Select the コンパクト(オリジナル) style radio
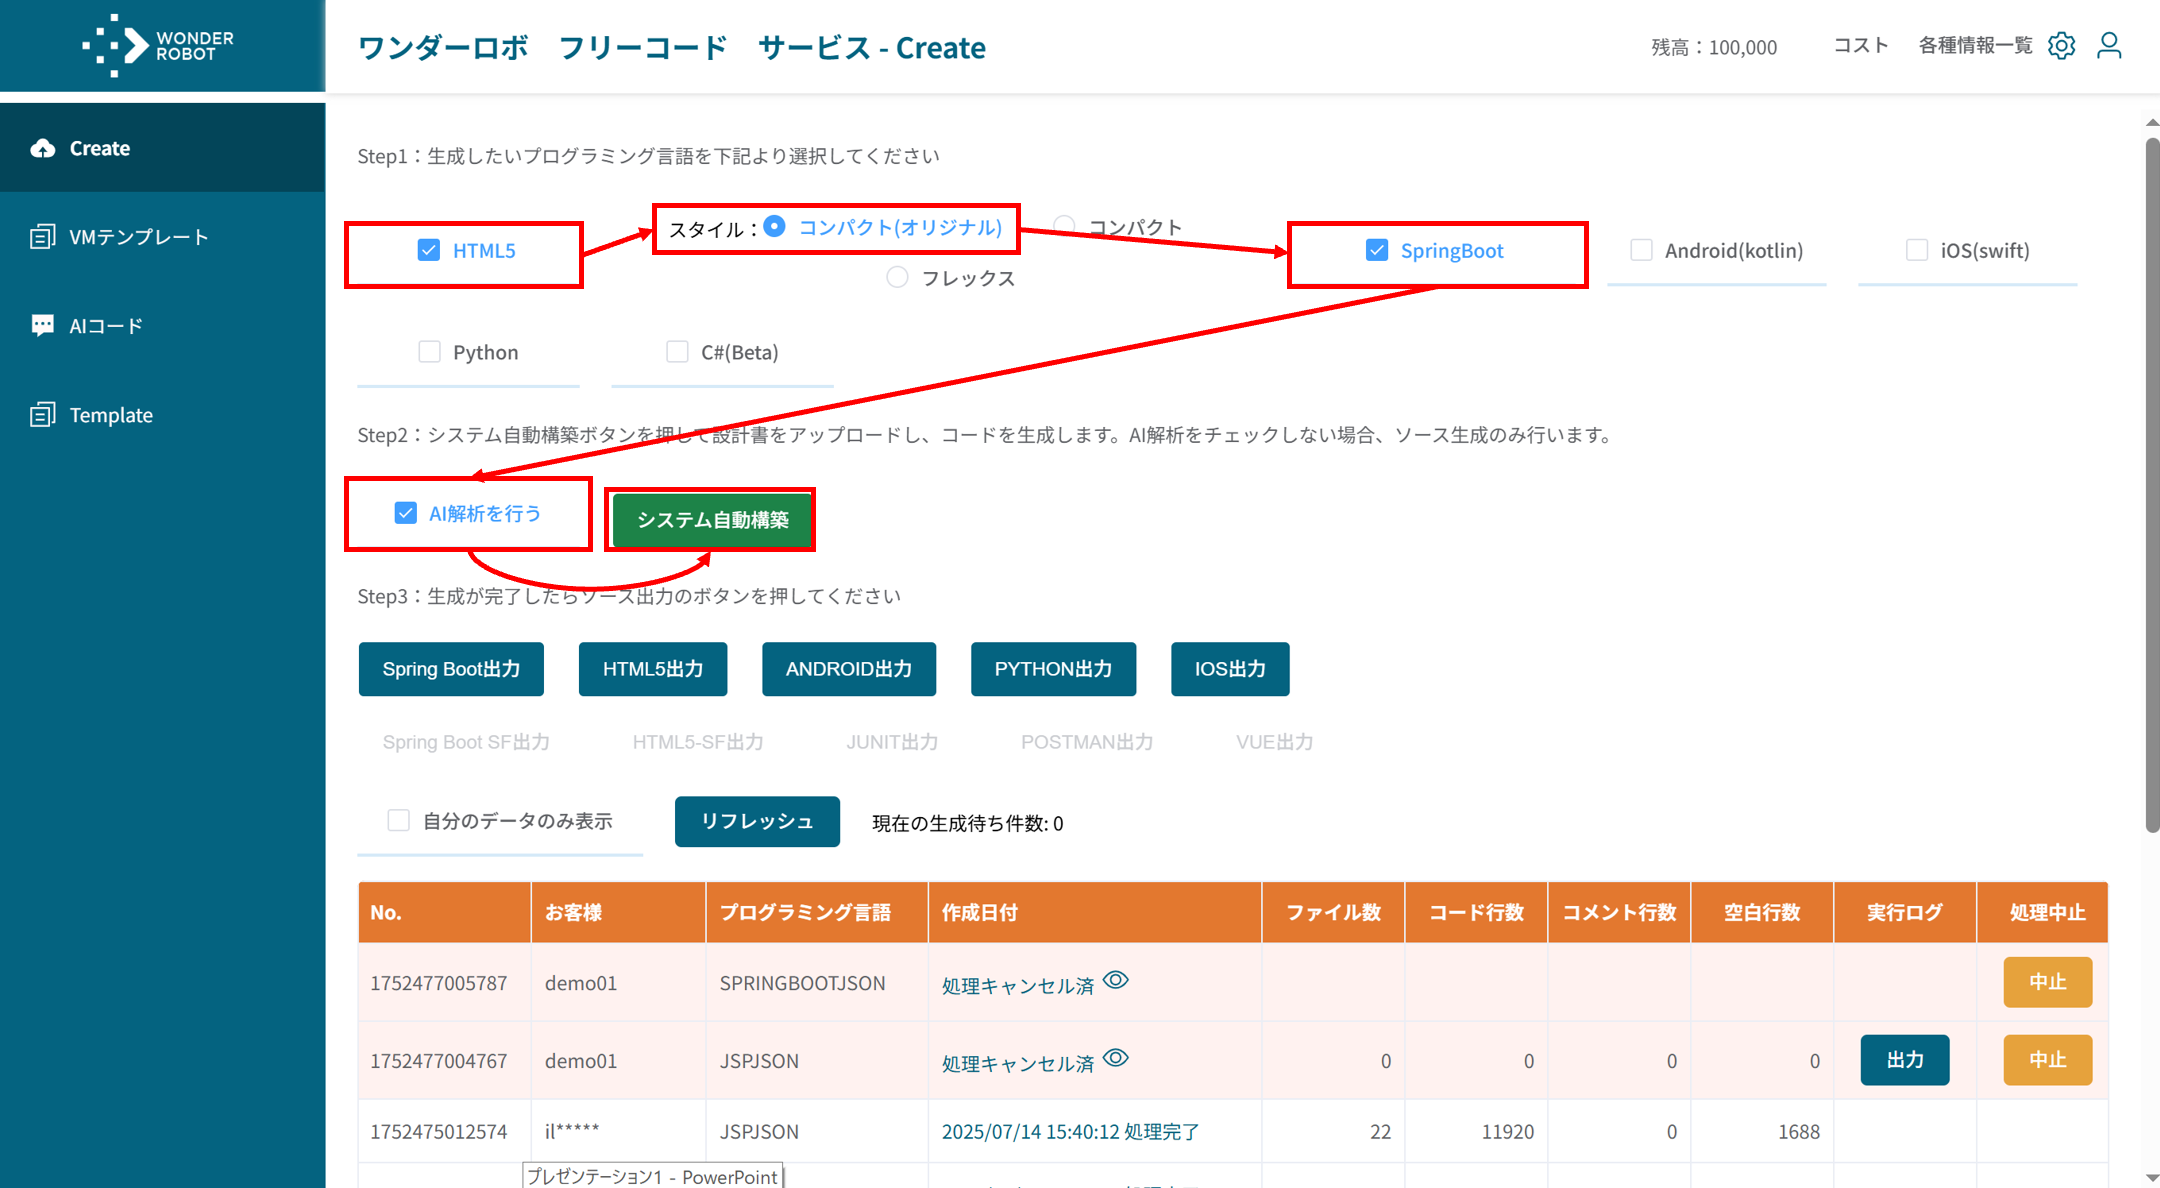Viewport: 2160px width, 1188px height. pyautogui.click(x=774, y=227)
